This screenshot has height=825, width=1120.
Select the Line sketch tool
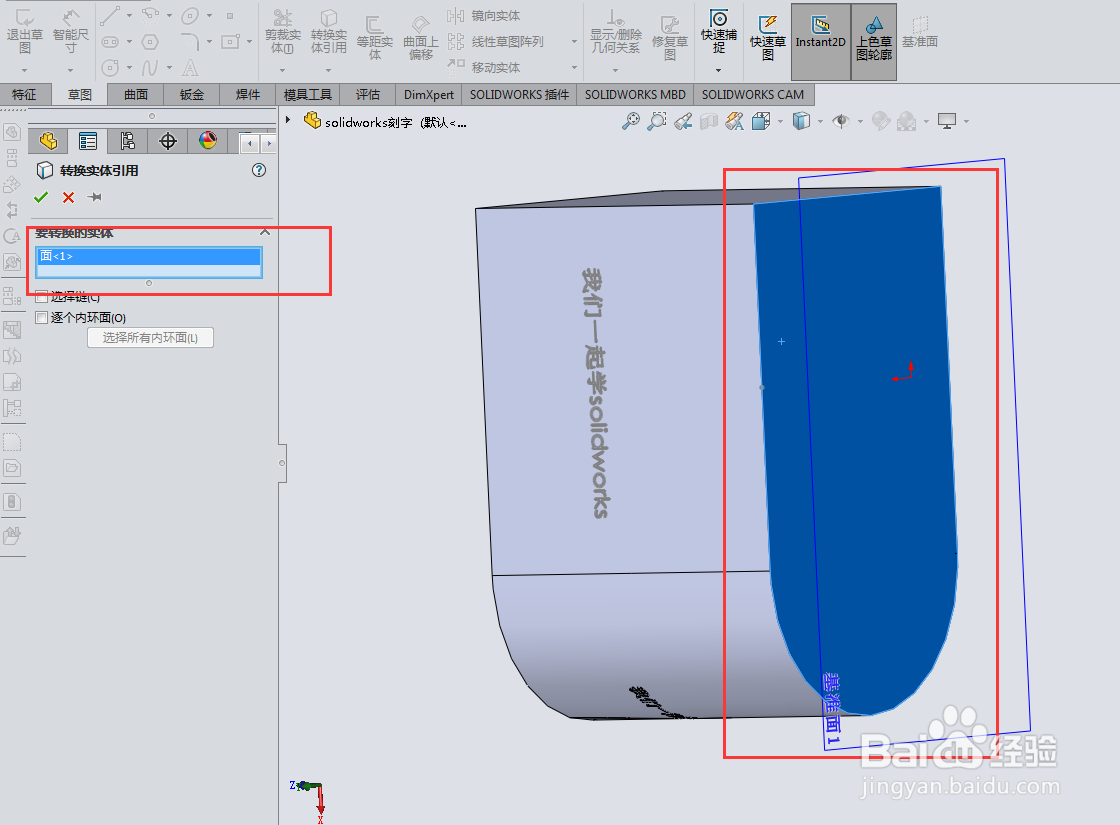coord(110,15)
